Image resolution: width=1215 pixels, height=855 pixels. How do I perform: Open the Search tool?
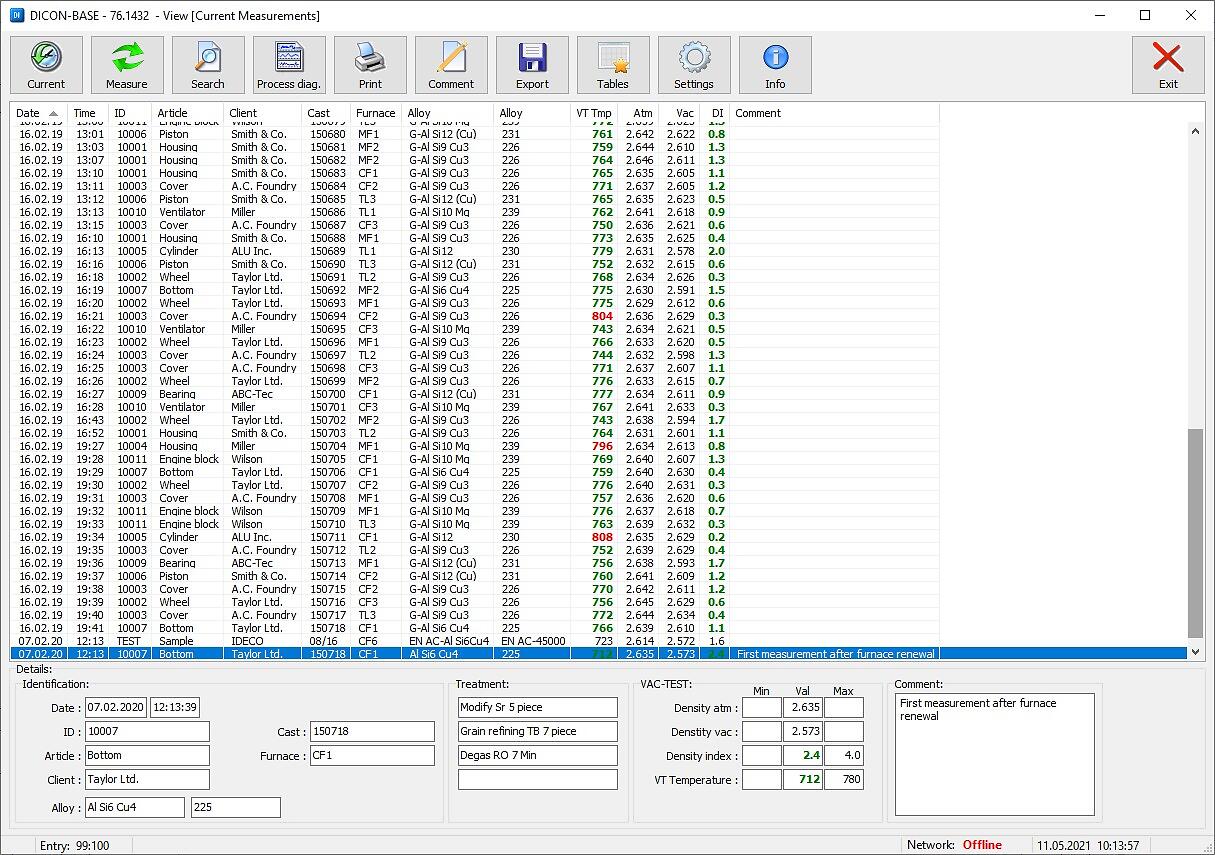208,66
